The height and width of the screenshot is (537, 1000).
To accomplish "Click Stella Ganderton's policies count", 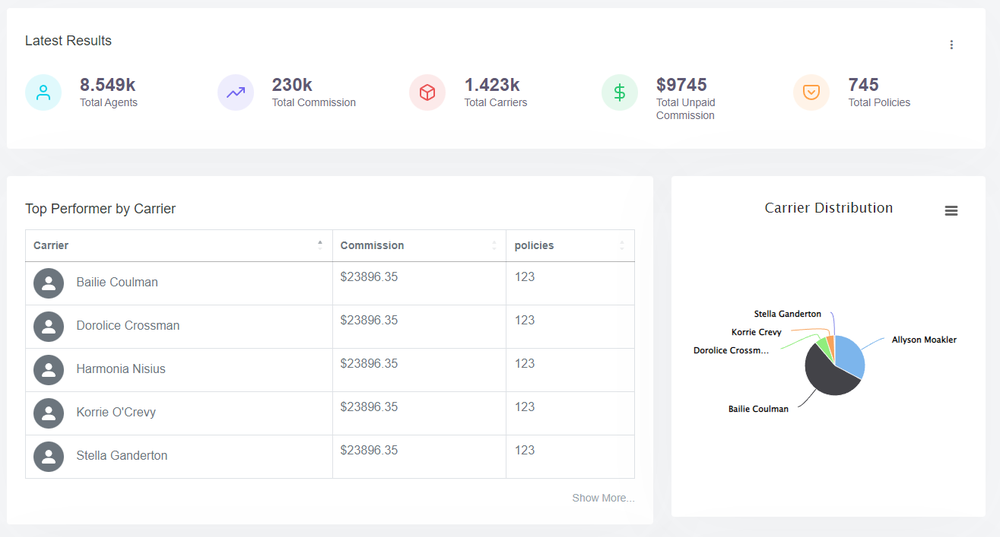I will click(x=525, y=450).
